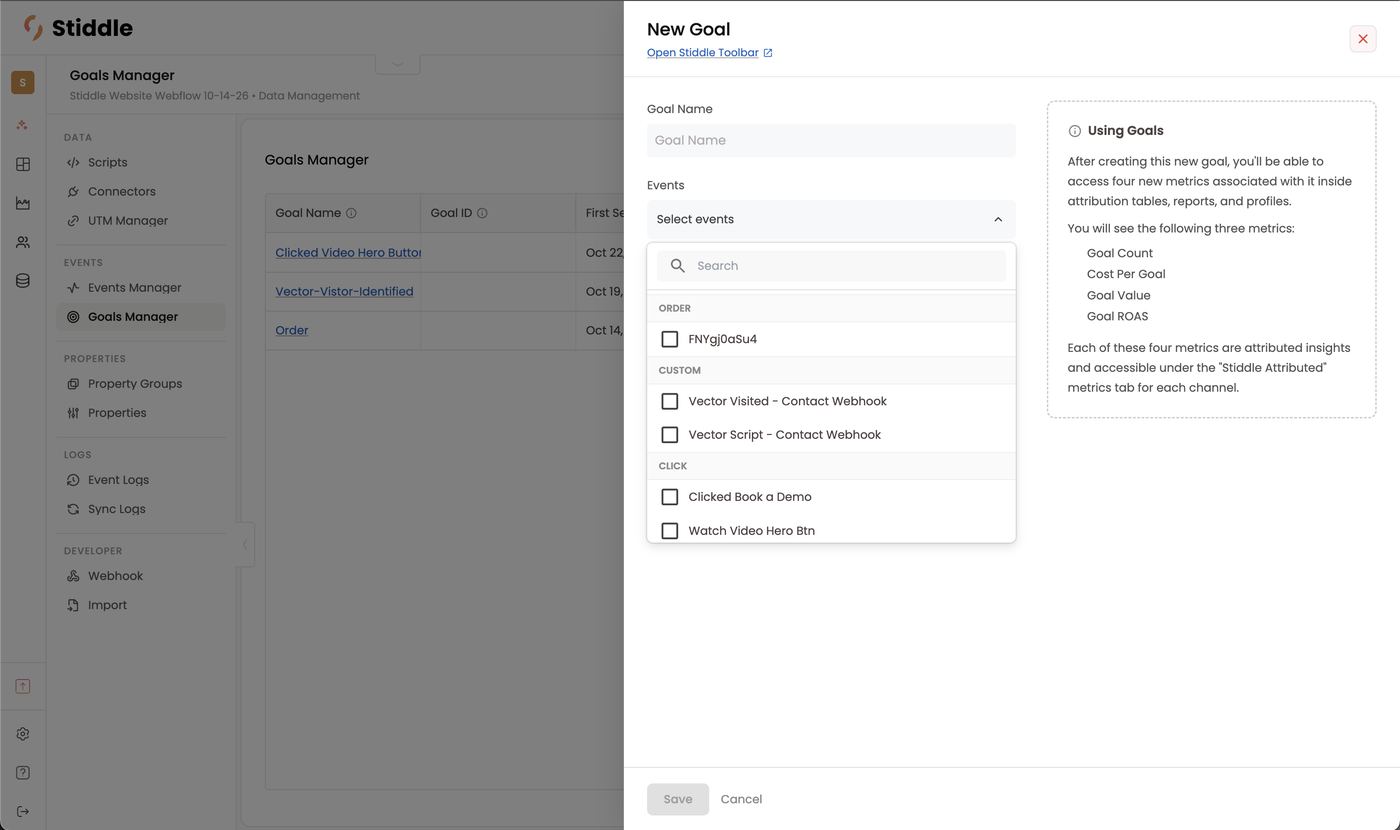
Task: Check the FNYgj0aSu4 order event checkbox
Action: coord(670,339)
